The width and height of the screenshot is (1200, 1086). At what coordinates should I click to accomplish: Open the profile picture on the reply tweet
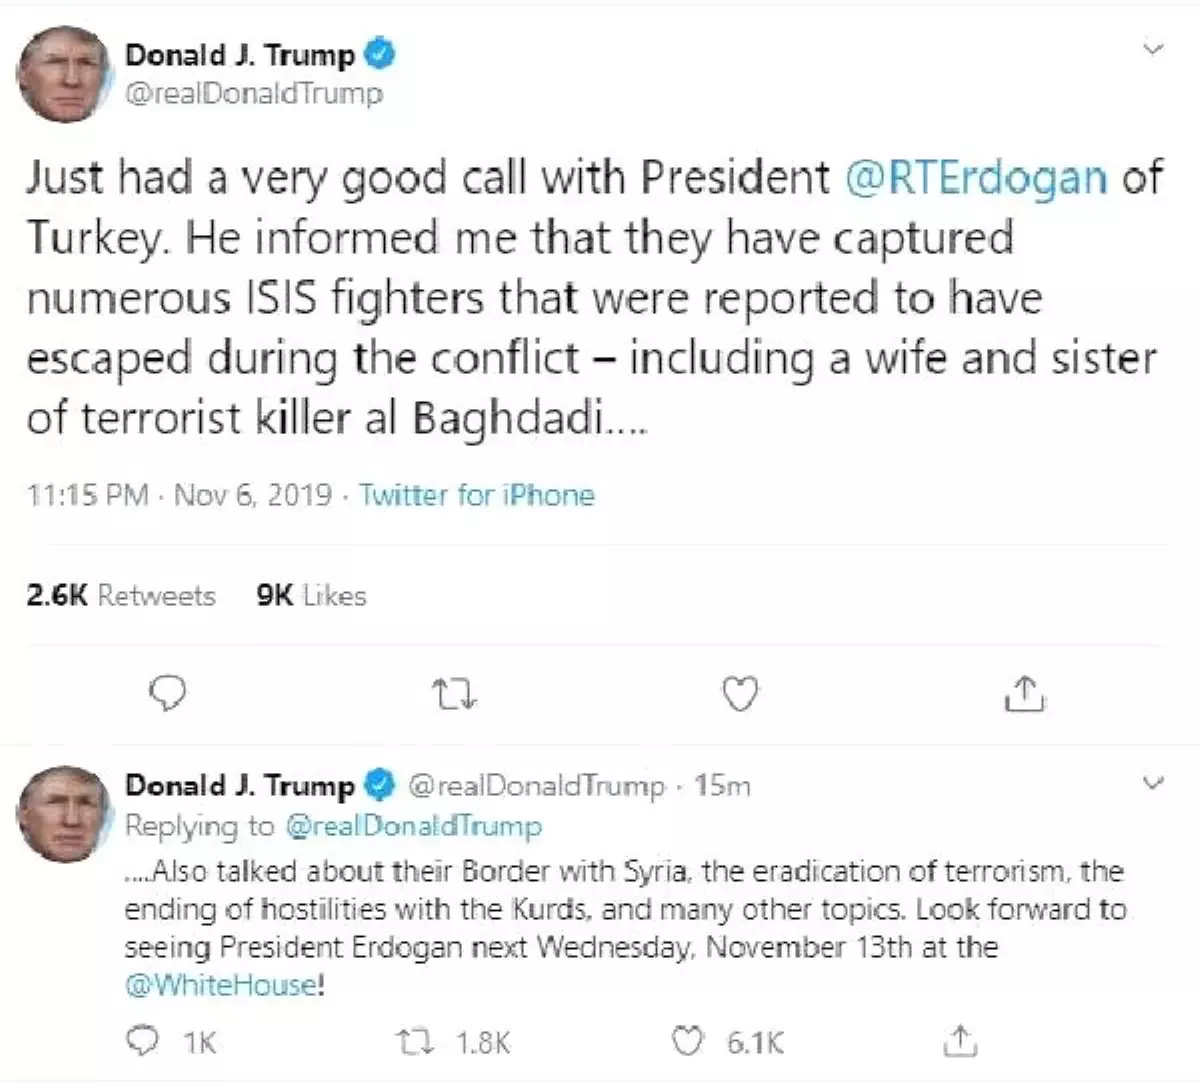64,814
